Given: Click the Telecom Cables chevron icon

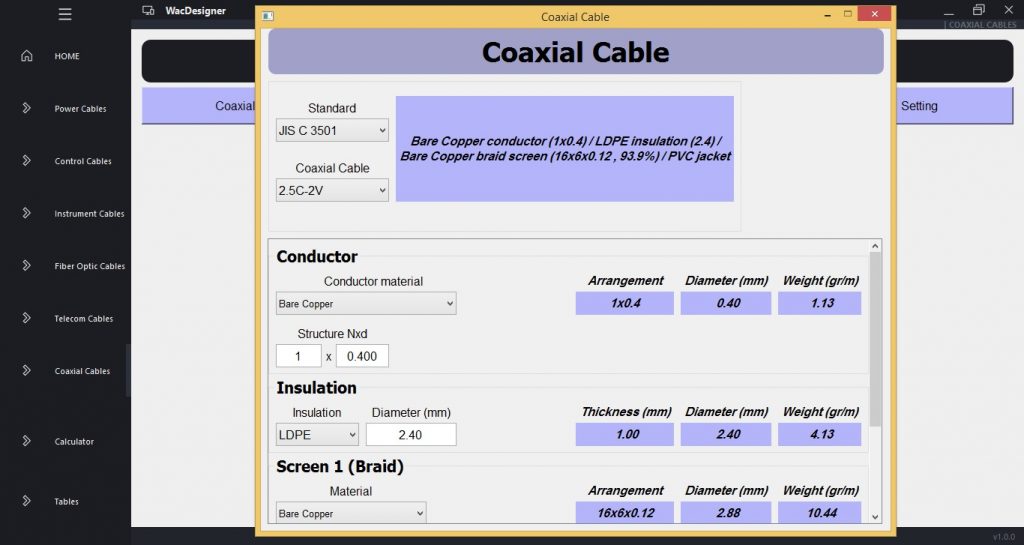Looking at the screenshot, I should [27, 318].
